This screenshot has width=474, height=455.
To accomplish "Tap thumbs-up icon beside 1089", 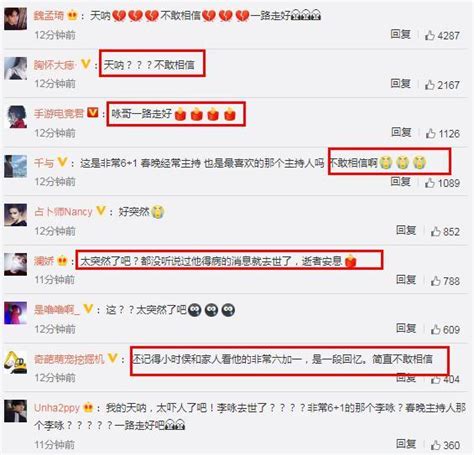I will click(430, 182).
